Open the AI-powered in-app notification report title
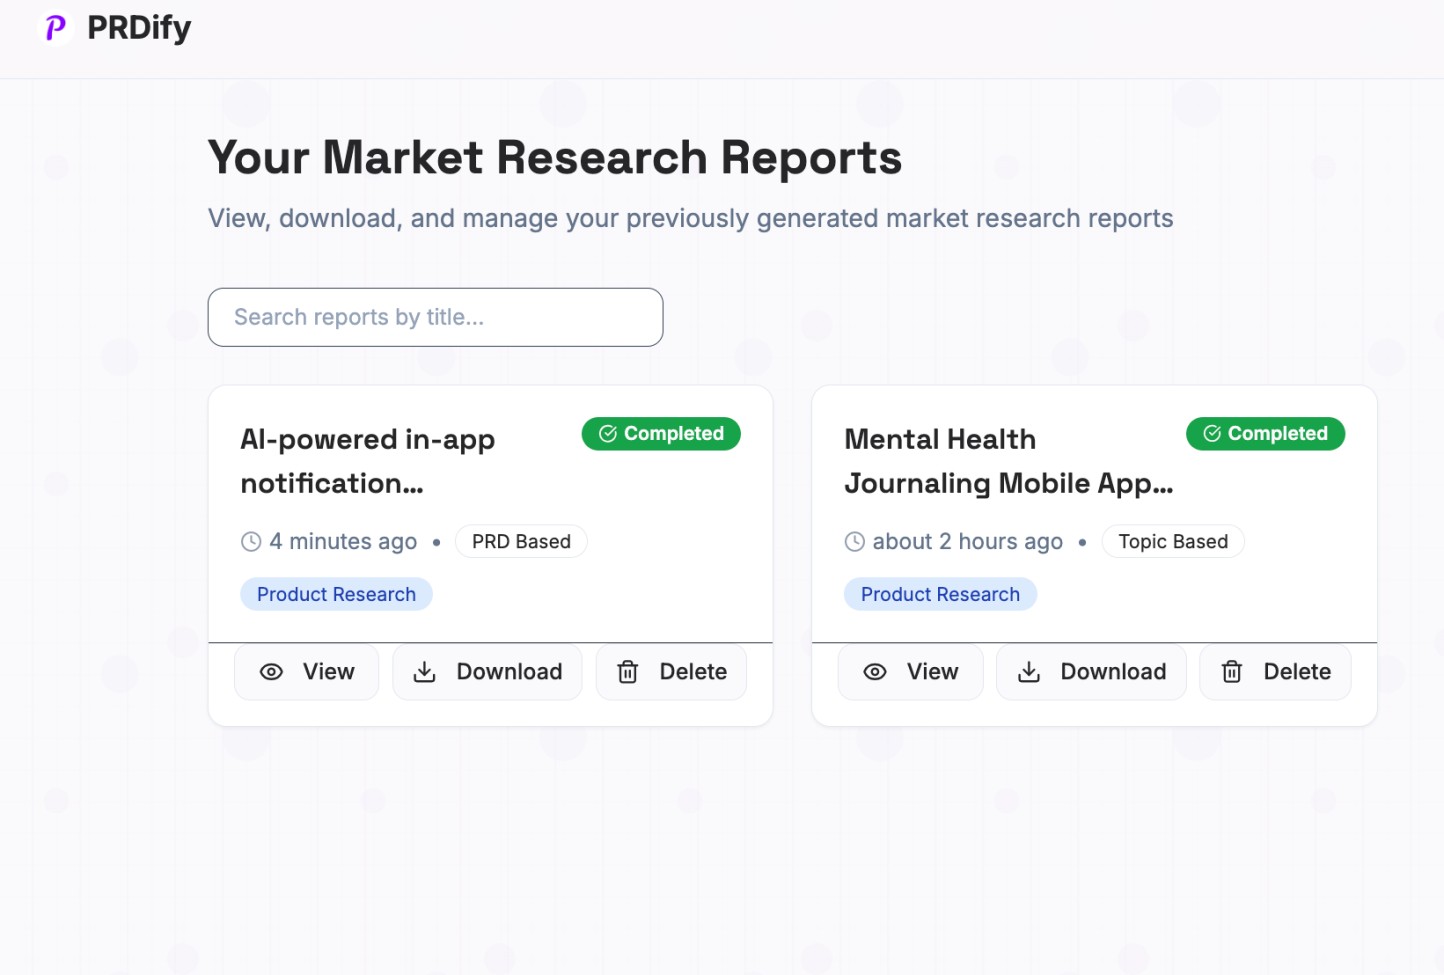 point(367,460)
